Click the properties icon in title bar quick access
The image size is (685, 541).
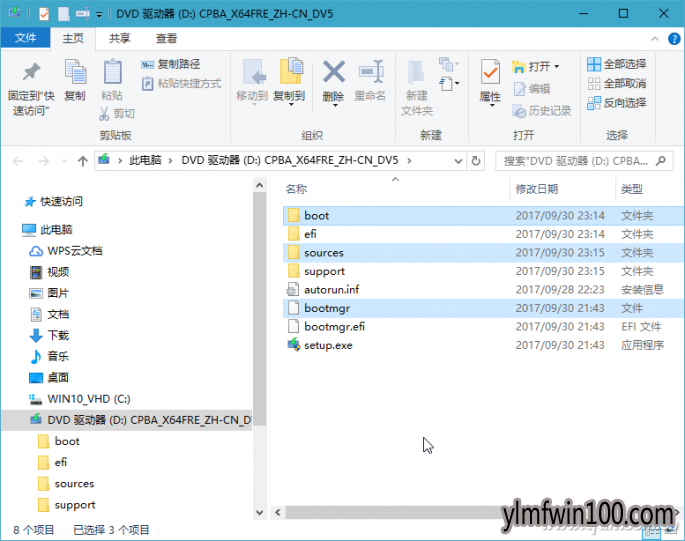[44, 14]
